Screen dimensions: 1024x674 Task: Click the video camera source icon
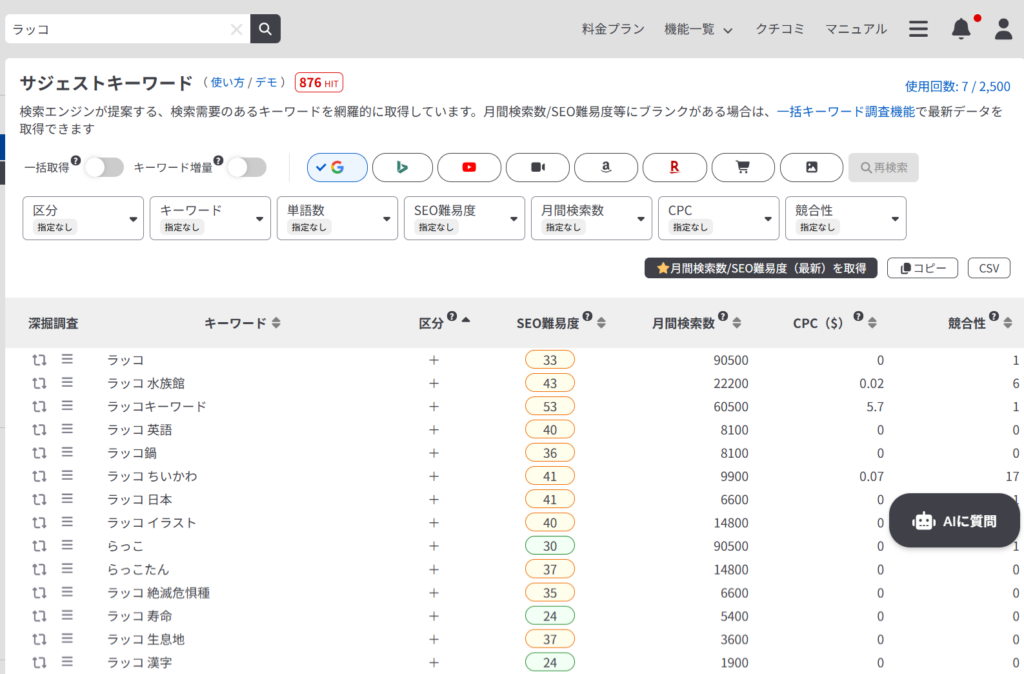537,167
